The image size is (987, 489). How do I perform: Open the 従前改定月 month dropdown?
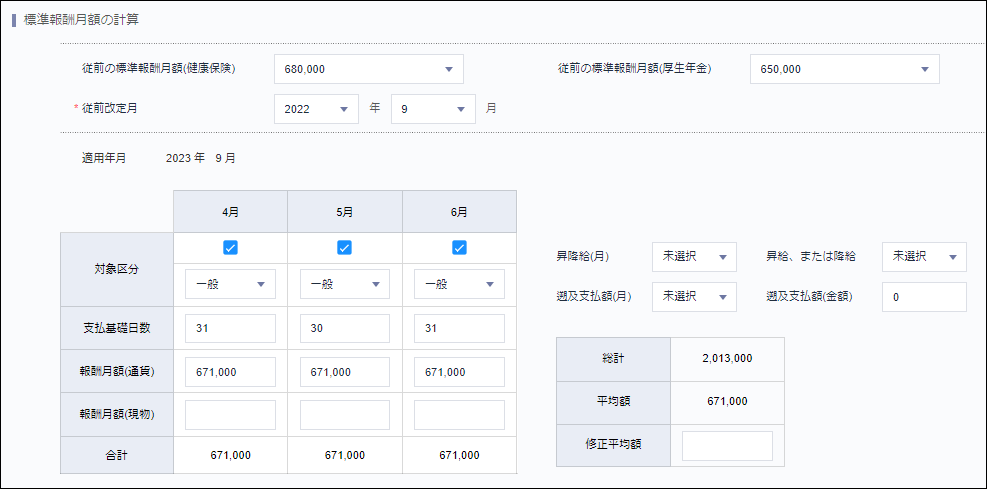coord(432,109)
